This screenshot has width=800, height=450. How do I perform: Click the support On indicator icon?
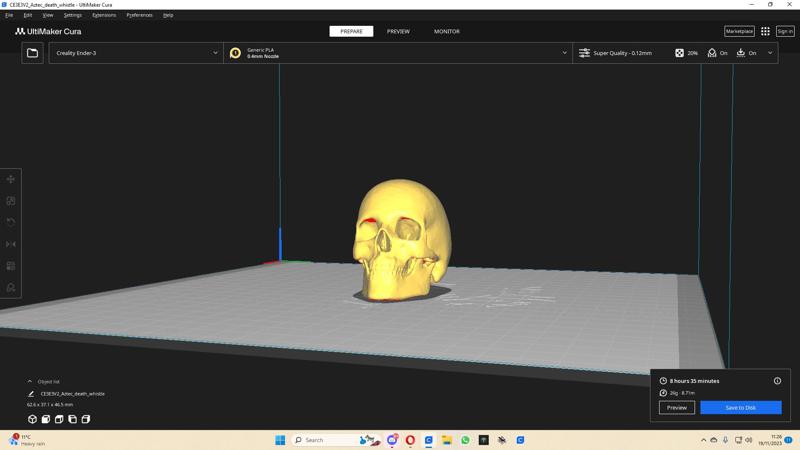click(x=712, y=53)
